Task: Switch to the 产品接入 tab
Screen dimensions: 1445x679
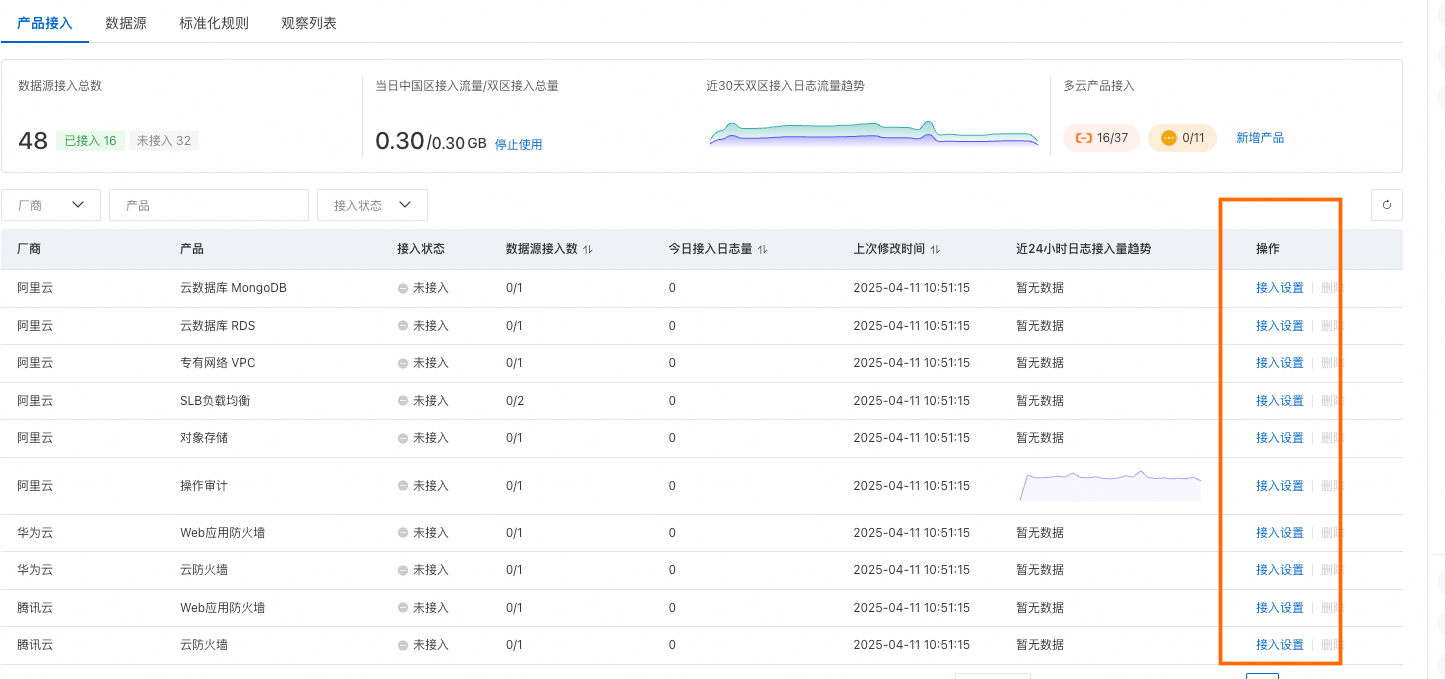Action: point(45,22)
